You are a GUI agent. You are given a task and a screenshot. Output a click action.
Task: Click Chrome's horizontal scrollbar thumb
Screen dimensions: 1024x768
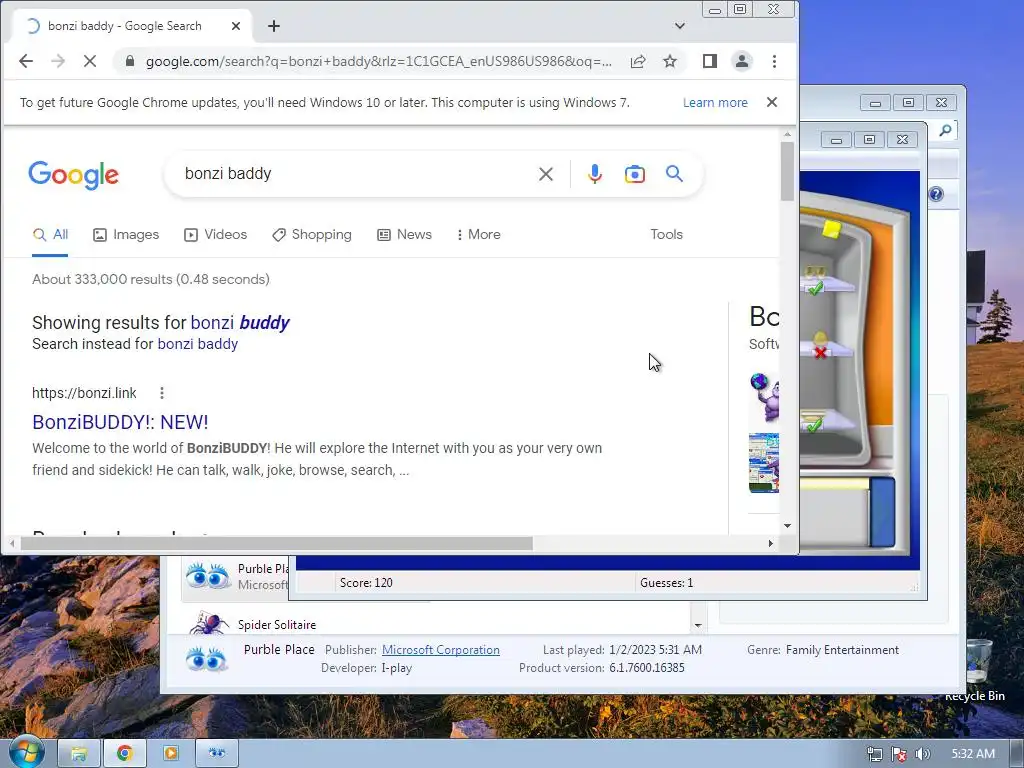click(x=277, y=543)
